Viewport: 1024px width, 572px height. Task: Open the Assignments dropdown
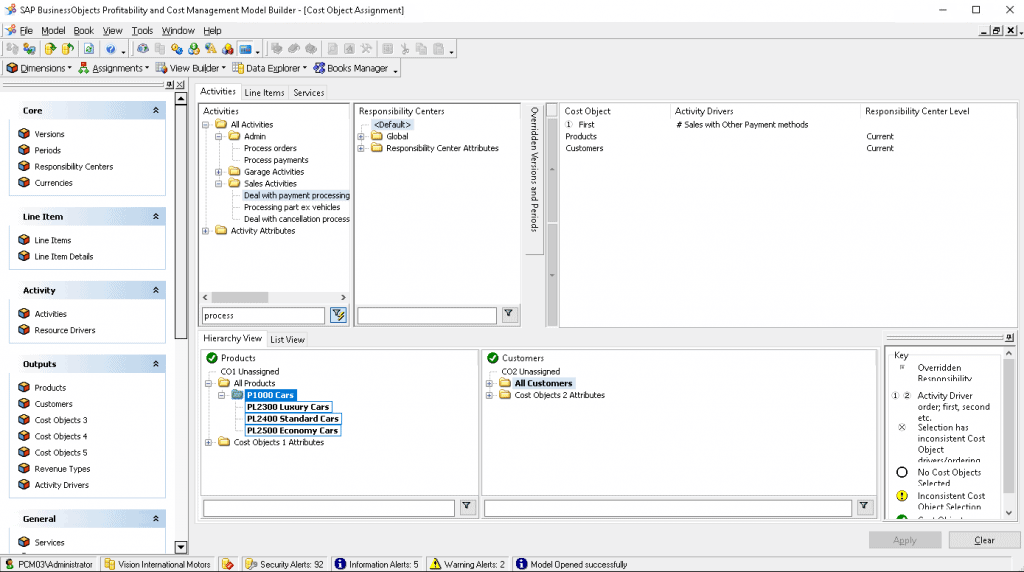(x=114, y=68)
